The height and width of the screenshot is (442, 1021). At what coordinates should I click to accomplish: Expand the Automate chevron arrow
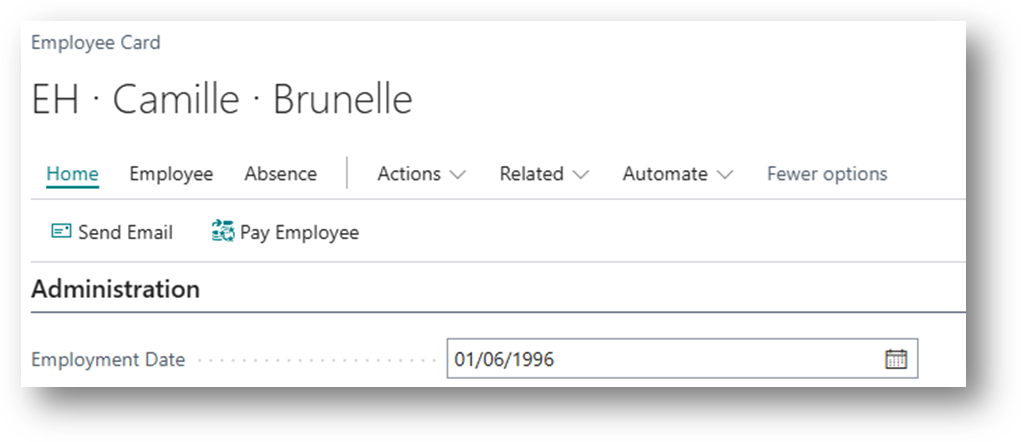[725, 174]
